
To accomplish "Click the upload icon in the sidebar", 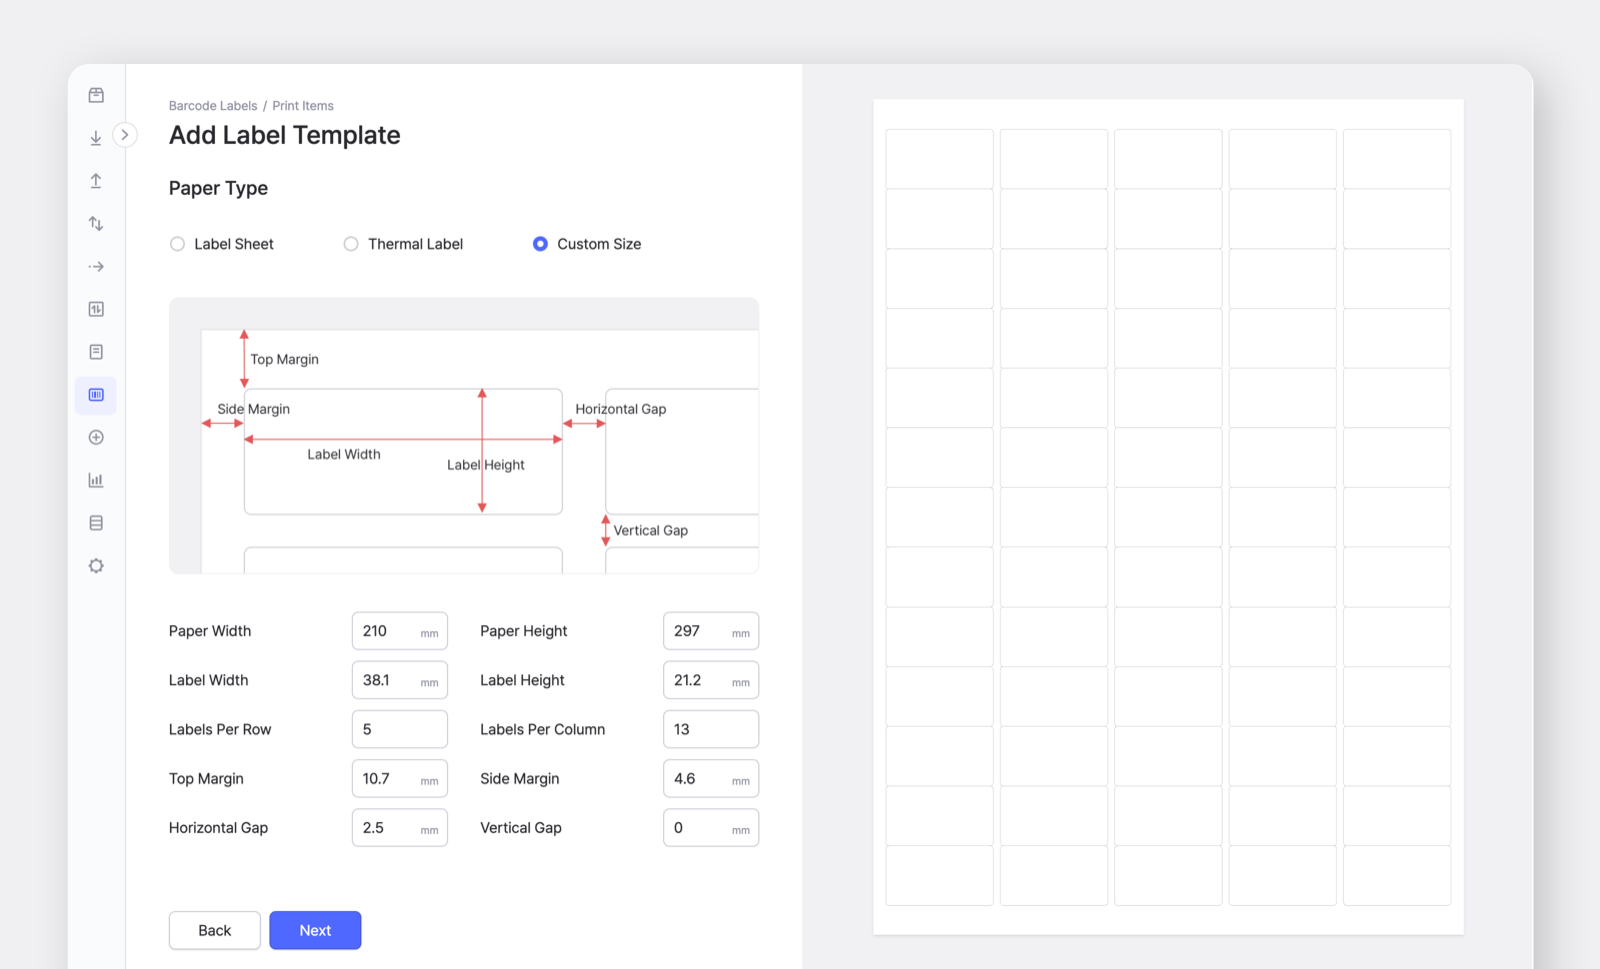I will click(96, 180).
